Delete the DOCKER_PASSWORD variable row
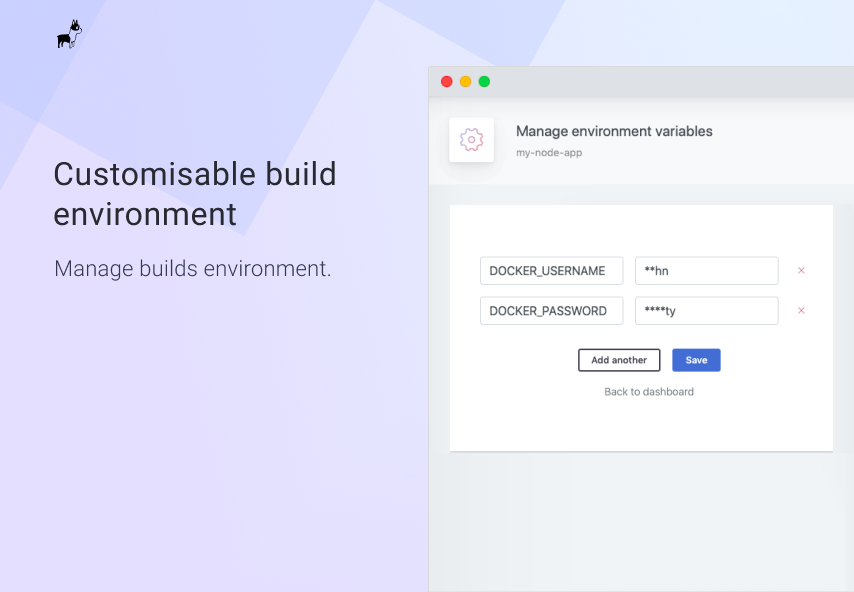This screenshot has height=592, width=854. [801, 310]
